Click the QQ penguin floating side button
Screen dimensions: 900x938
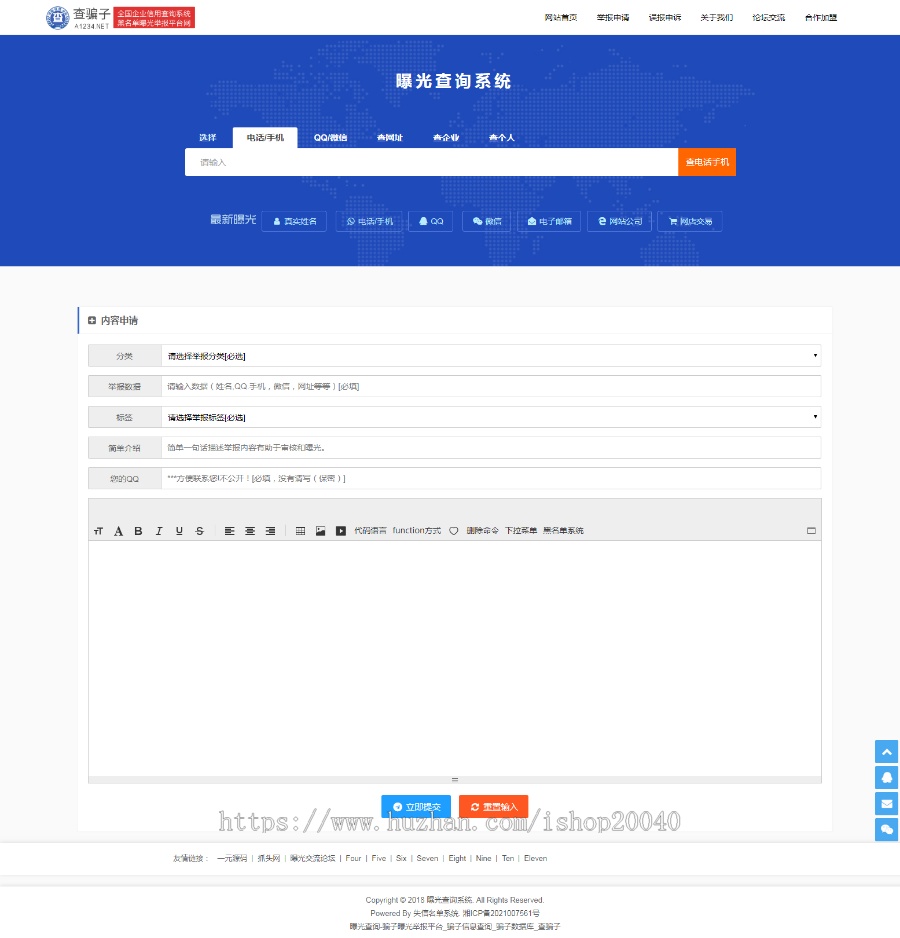coord(887,778)
